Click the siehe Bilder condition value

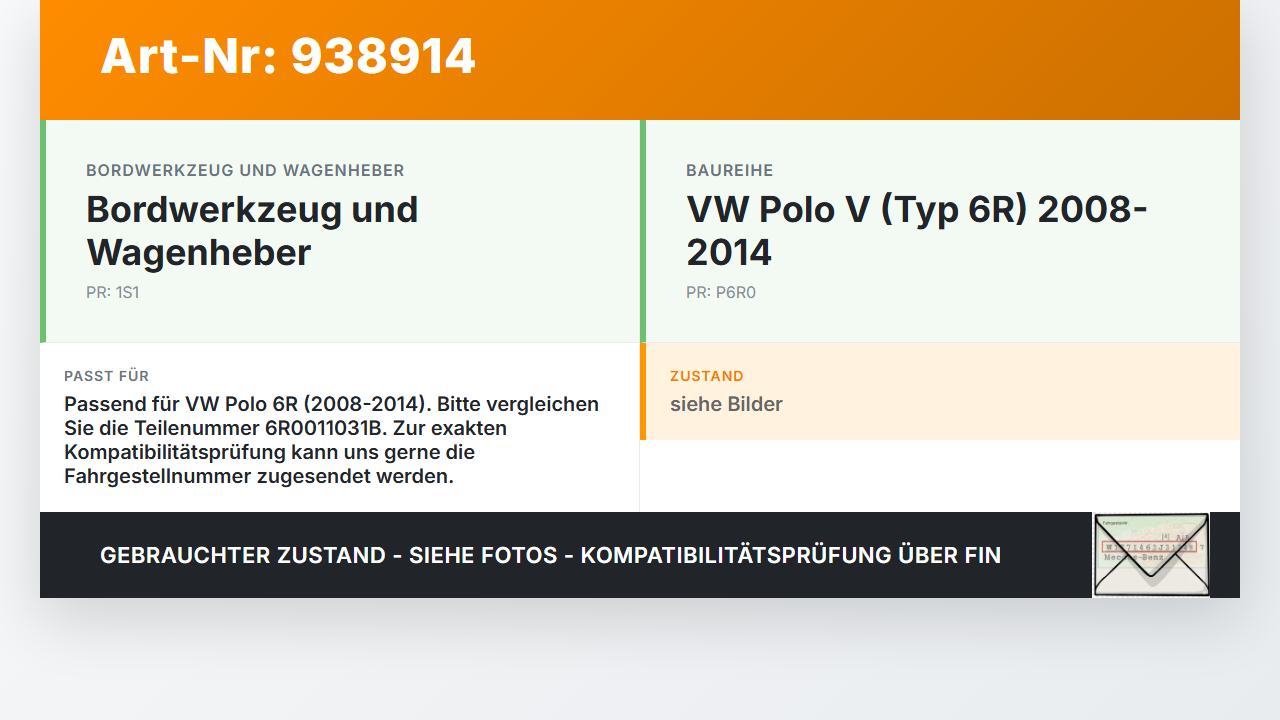pyautogui.click(x=726, y=404)
